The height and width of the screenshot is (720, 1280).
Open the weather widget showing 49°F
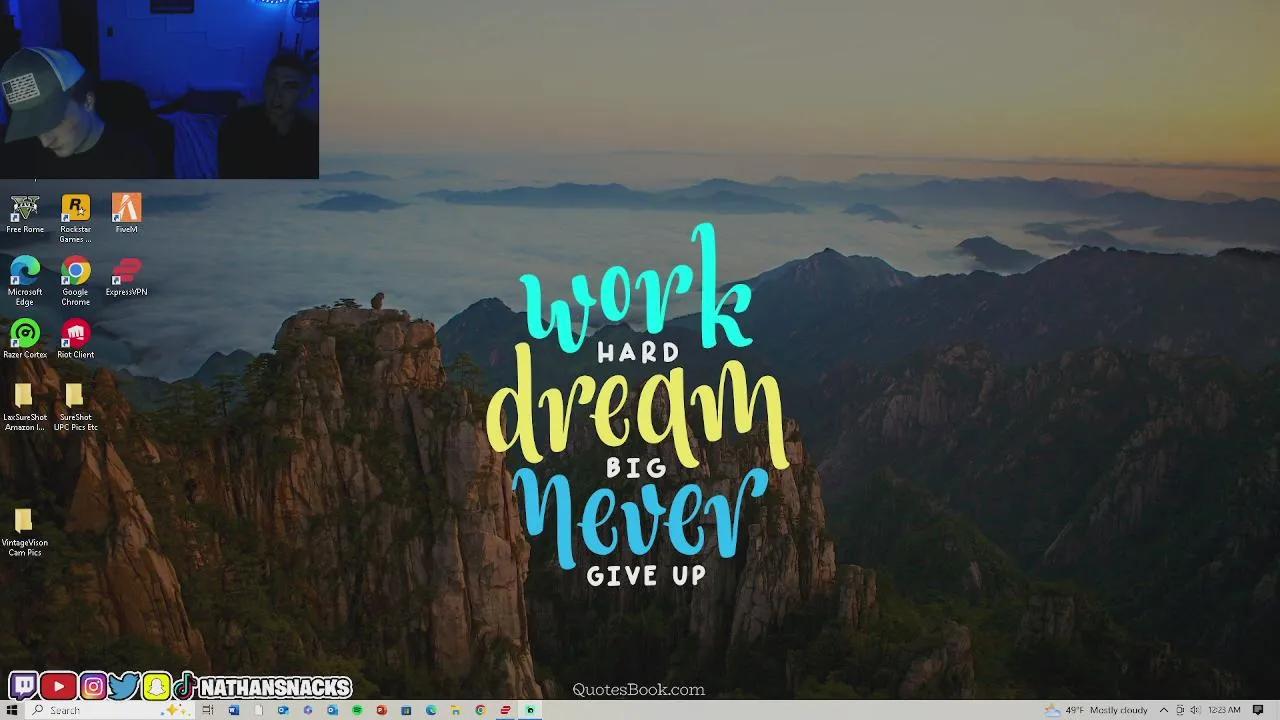(x=1096, y=710)
